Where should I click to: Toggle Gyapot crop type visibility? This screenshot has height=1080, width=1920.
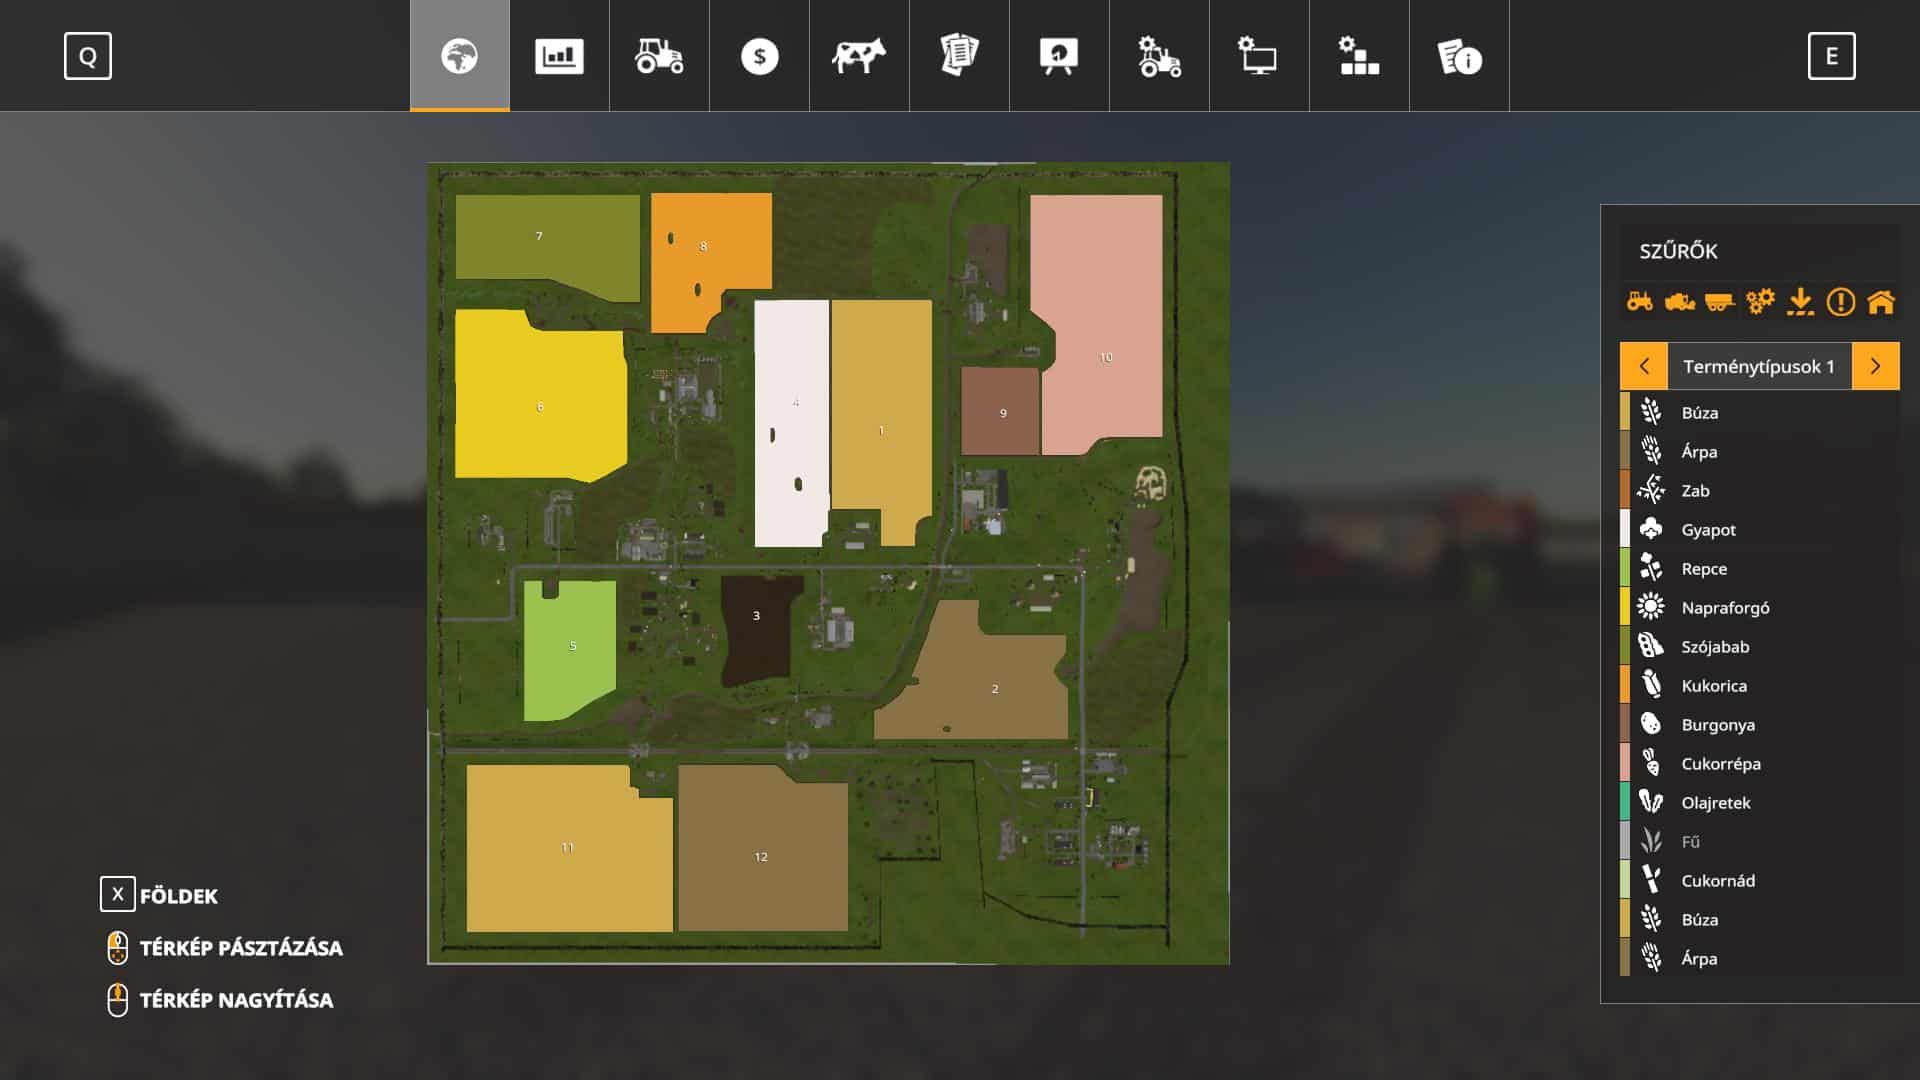click(x=1708, y=530)
